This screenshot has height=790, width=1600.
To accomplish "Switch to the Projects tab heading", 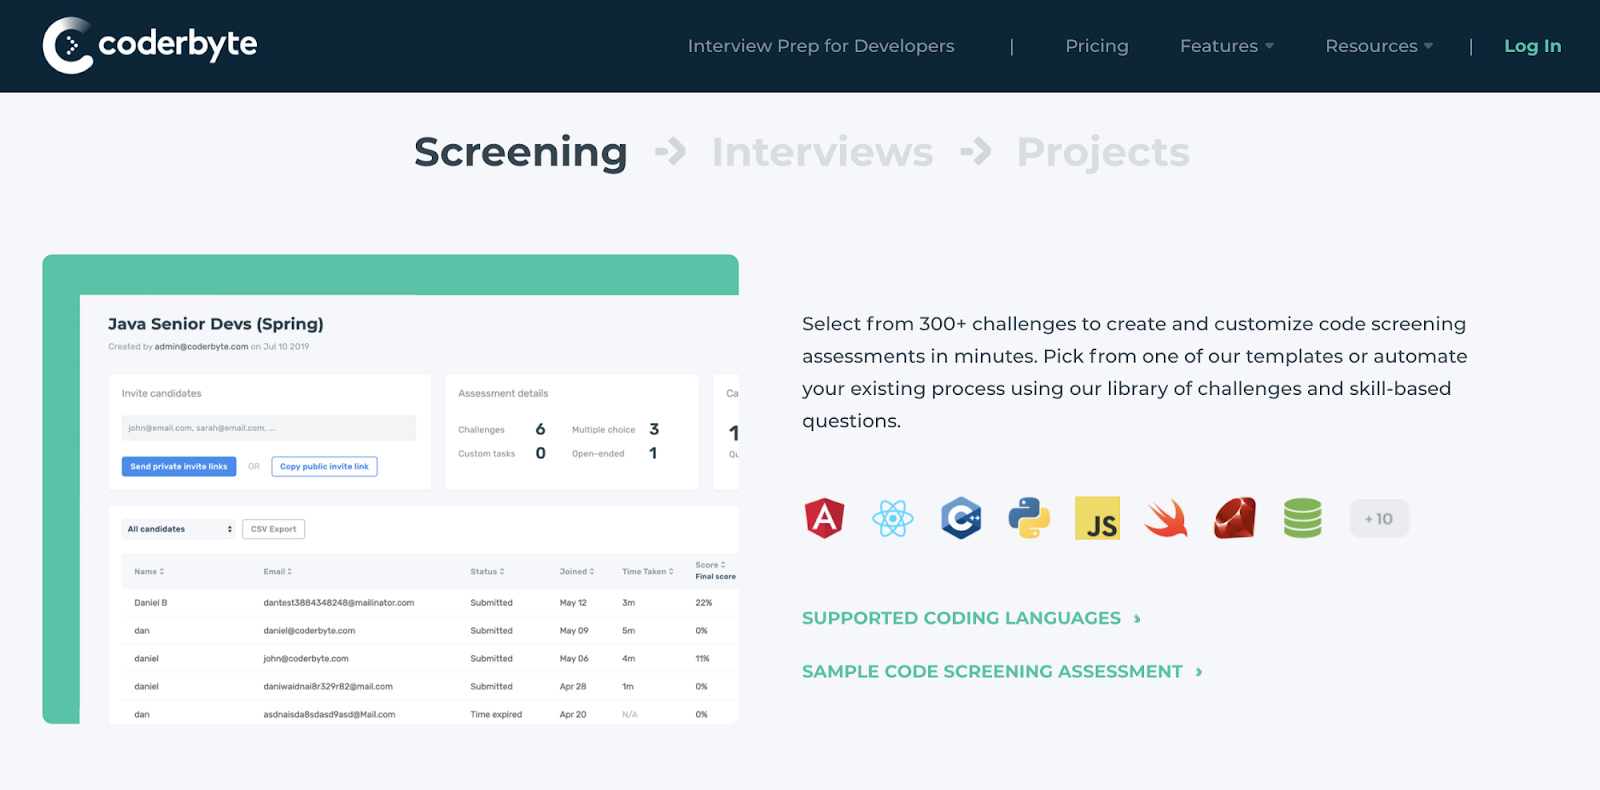I will pyautogui.click(x=1103, y=152).
